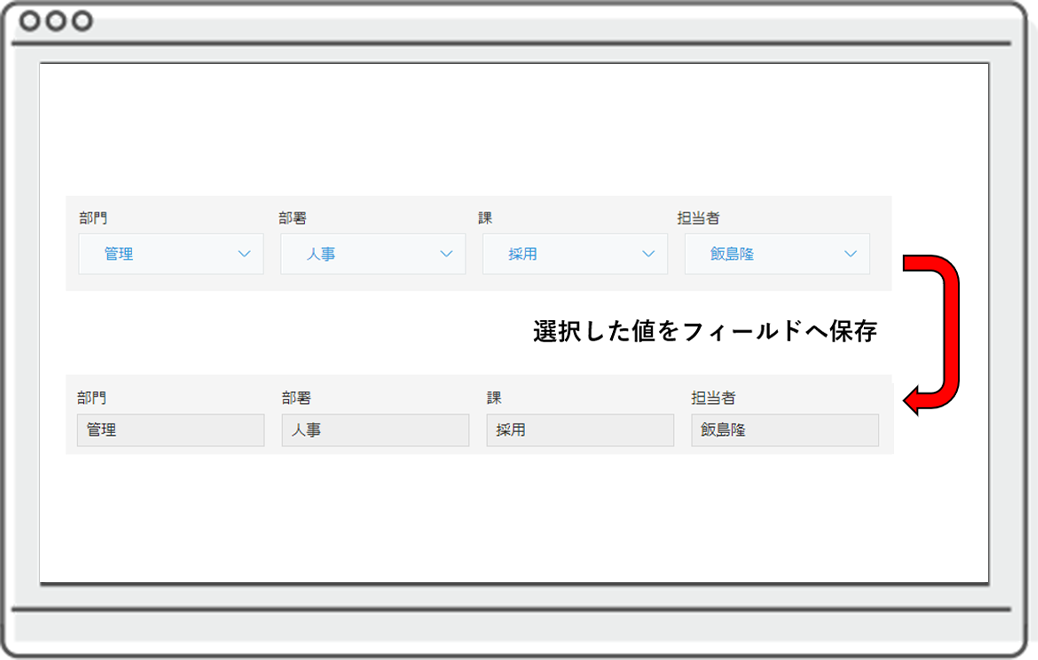This screenshot has width=1038, height=660.
Task: Click the 部門 label above the dropdown
Action: pos(92,217)
